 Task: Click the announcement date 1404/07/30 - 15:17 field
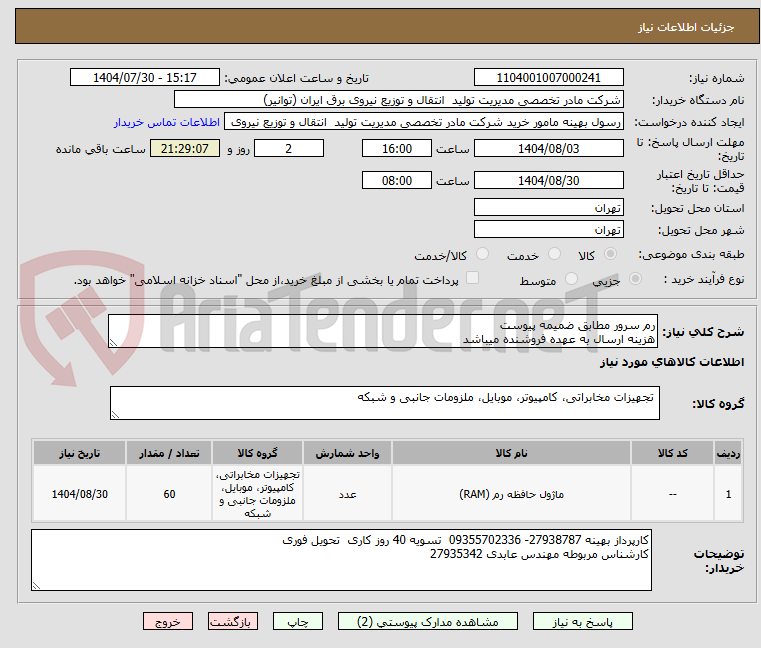145,77
